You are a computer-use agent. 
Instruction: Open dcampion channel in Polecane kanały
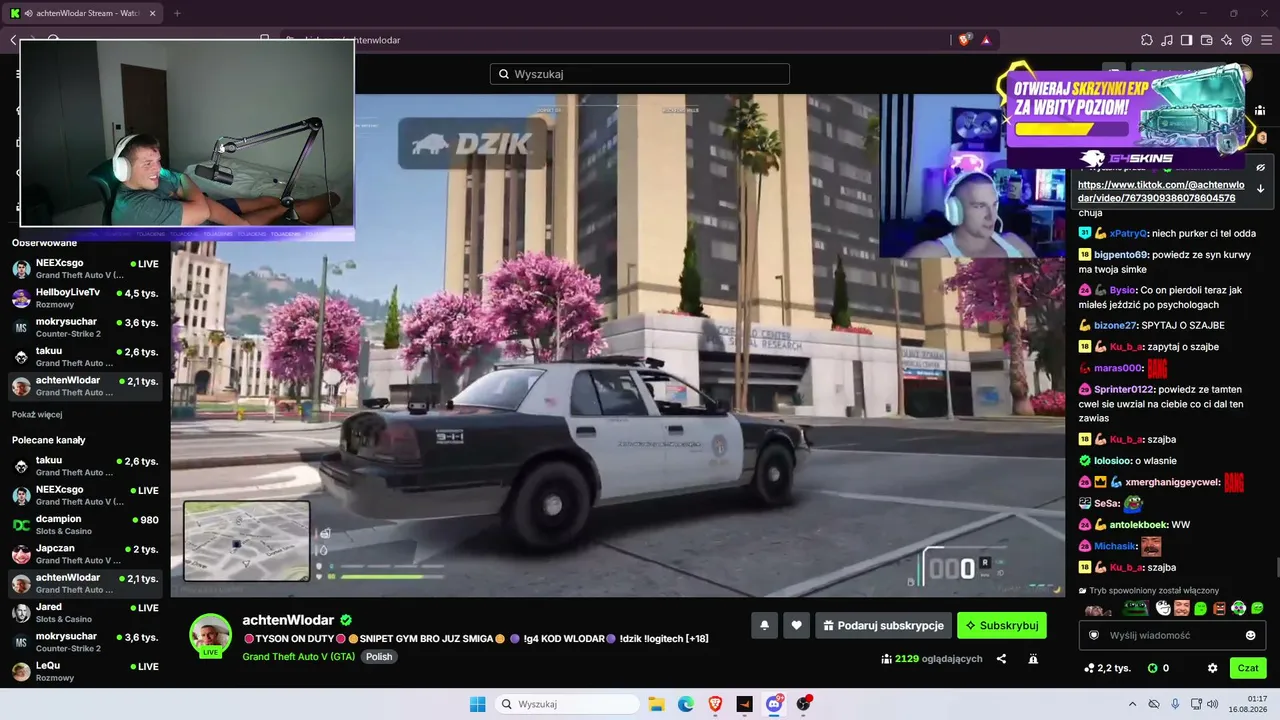86,525
